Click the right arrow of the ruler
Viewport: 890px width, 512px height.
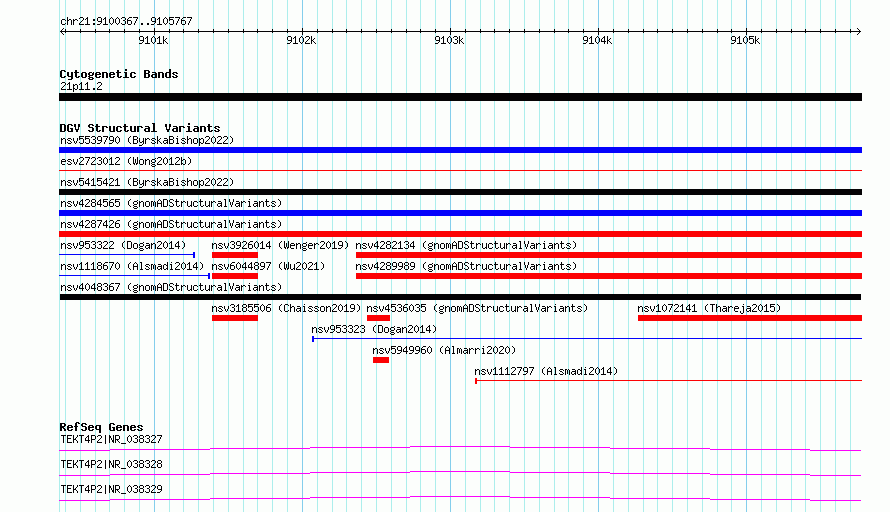coord(858,31)
